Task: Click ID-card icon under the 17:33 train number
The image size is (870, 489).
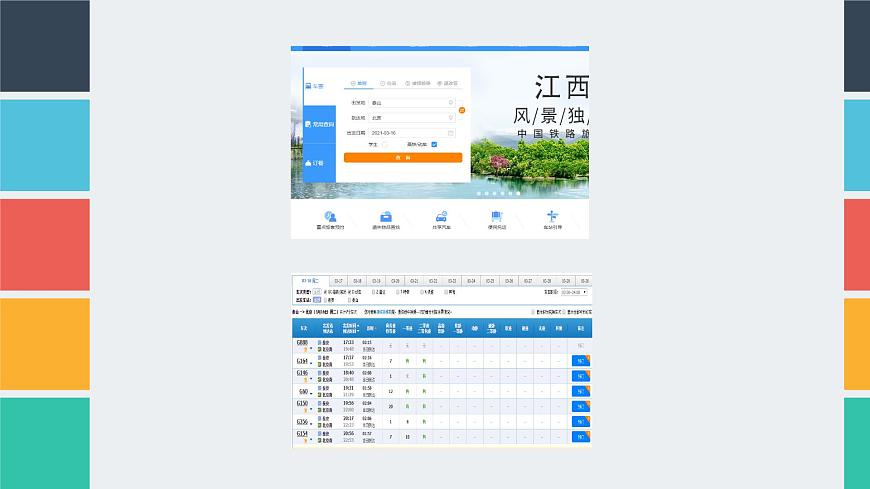Action: 305,350
